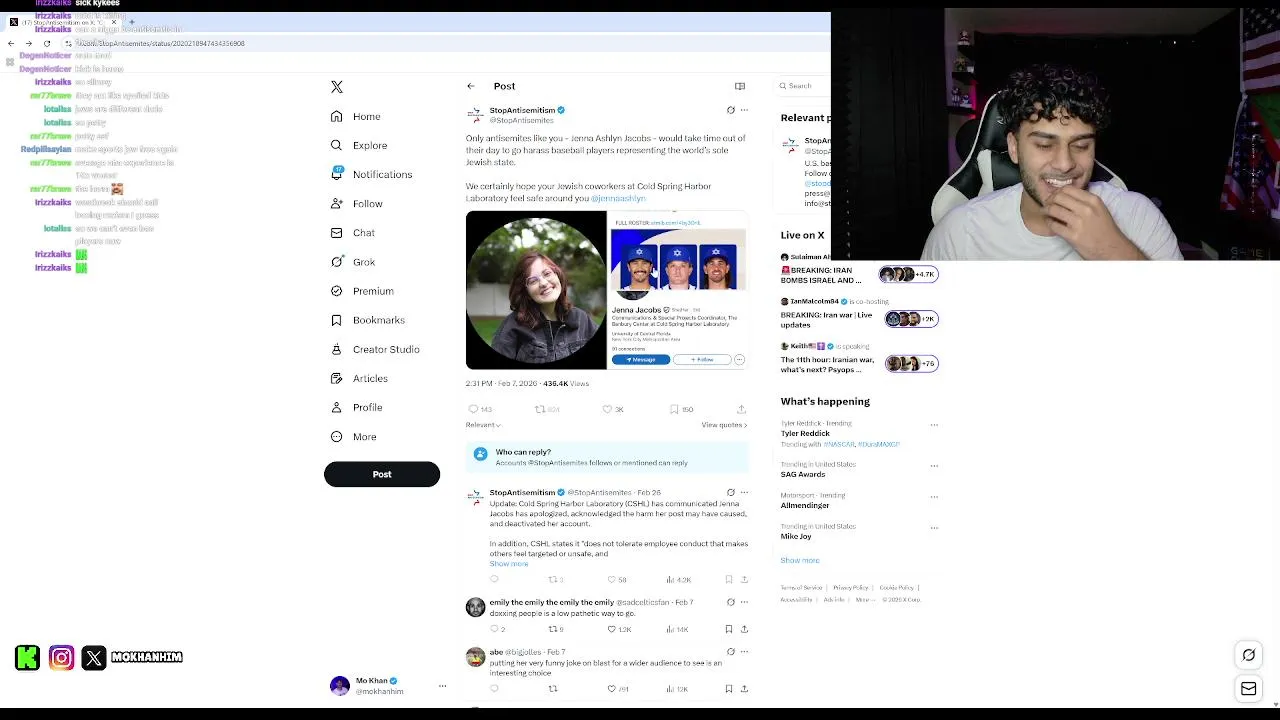
Task: Click the #NASCAR hashtag link
Action: click(839, 444)
